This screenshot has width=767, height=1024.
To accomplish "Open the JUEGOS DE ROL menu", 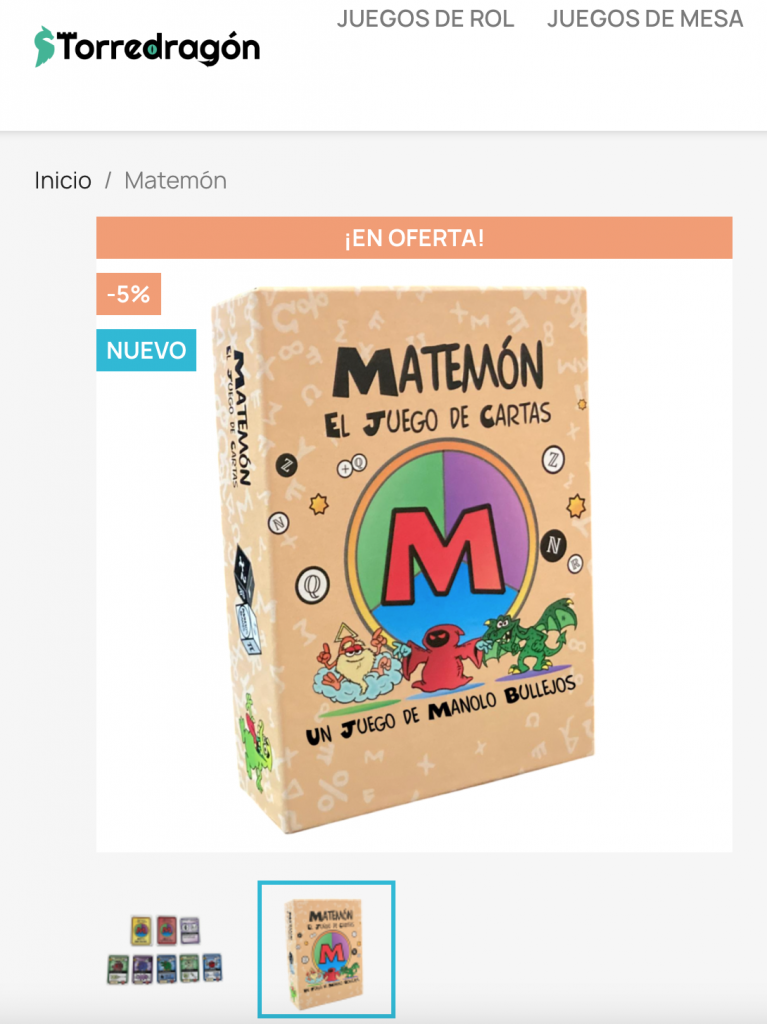I will click(x=425, y=19).
